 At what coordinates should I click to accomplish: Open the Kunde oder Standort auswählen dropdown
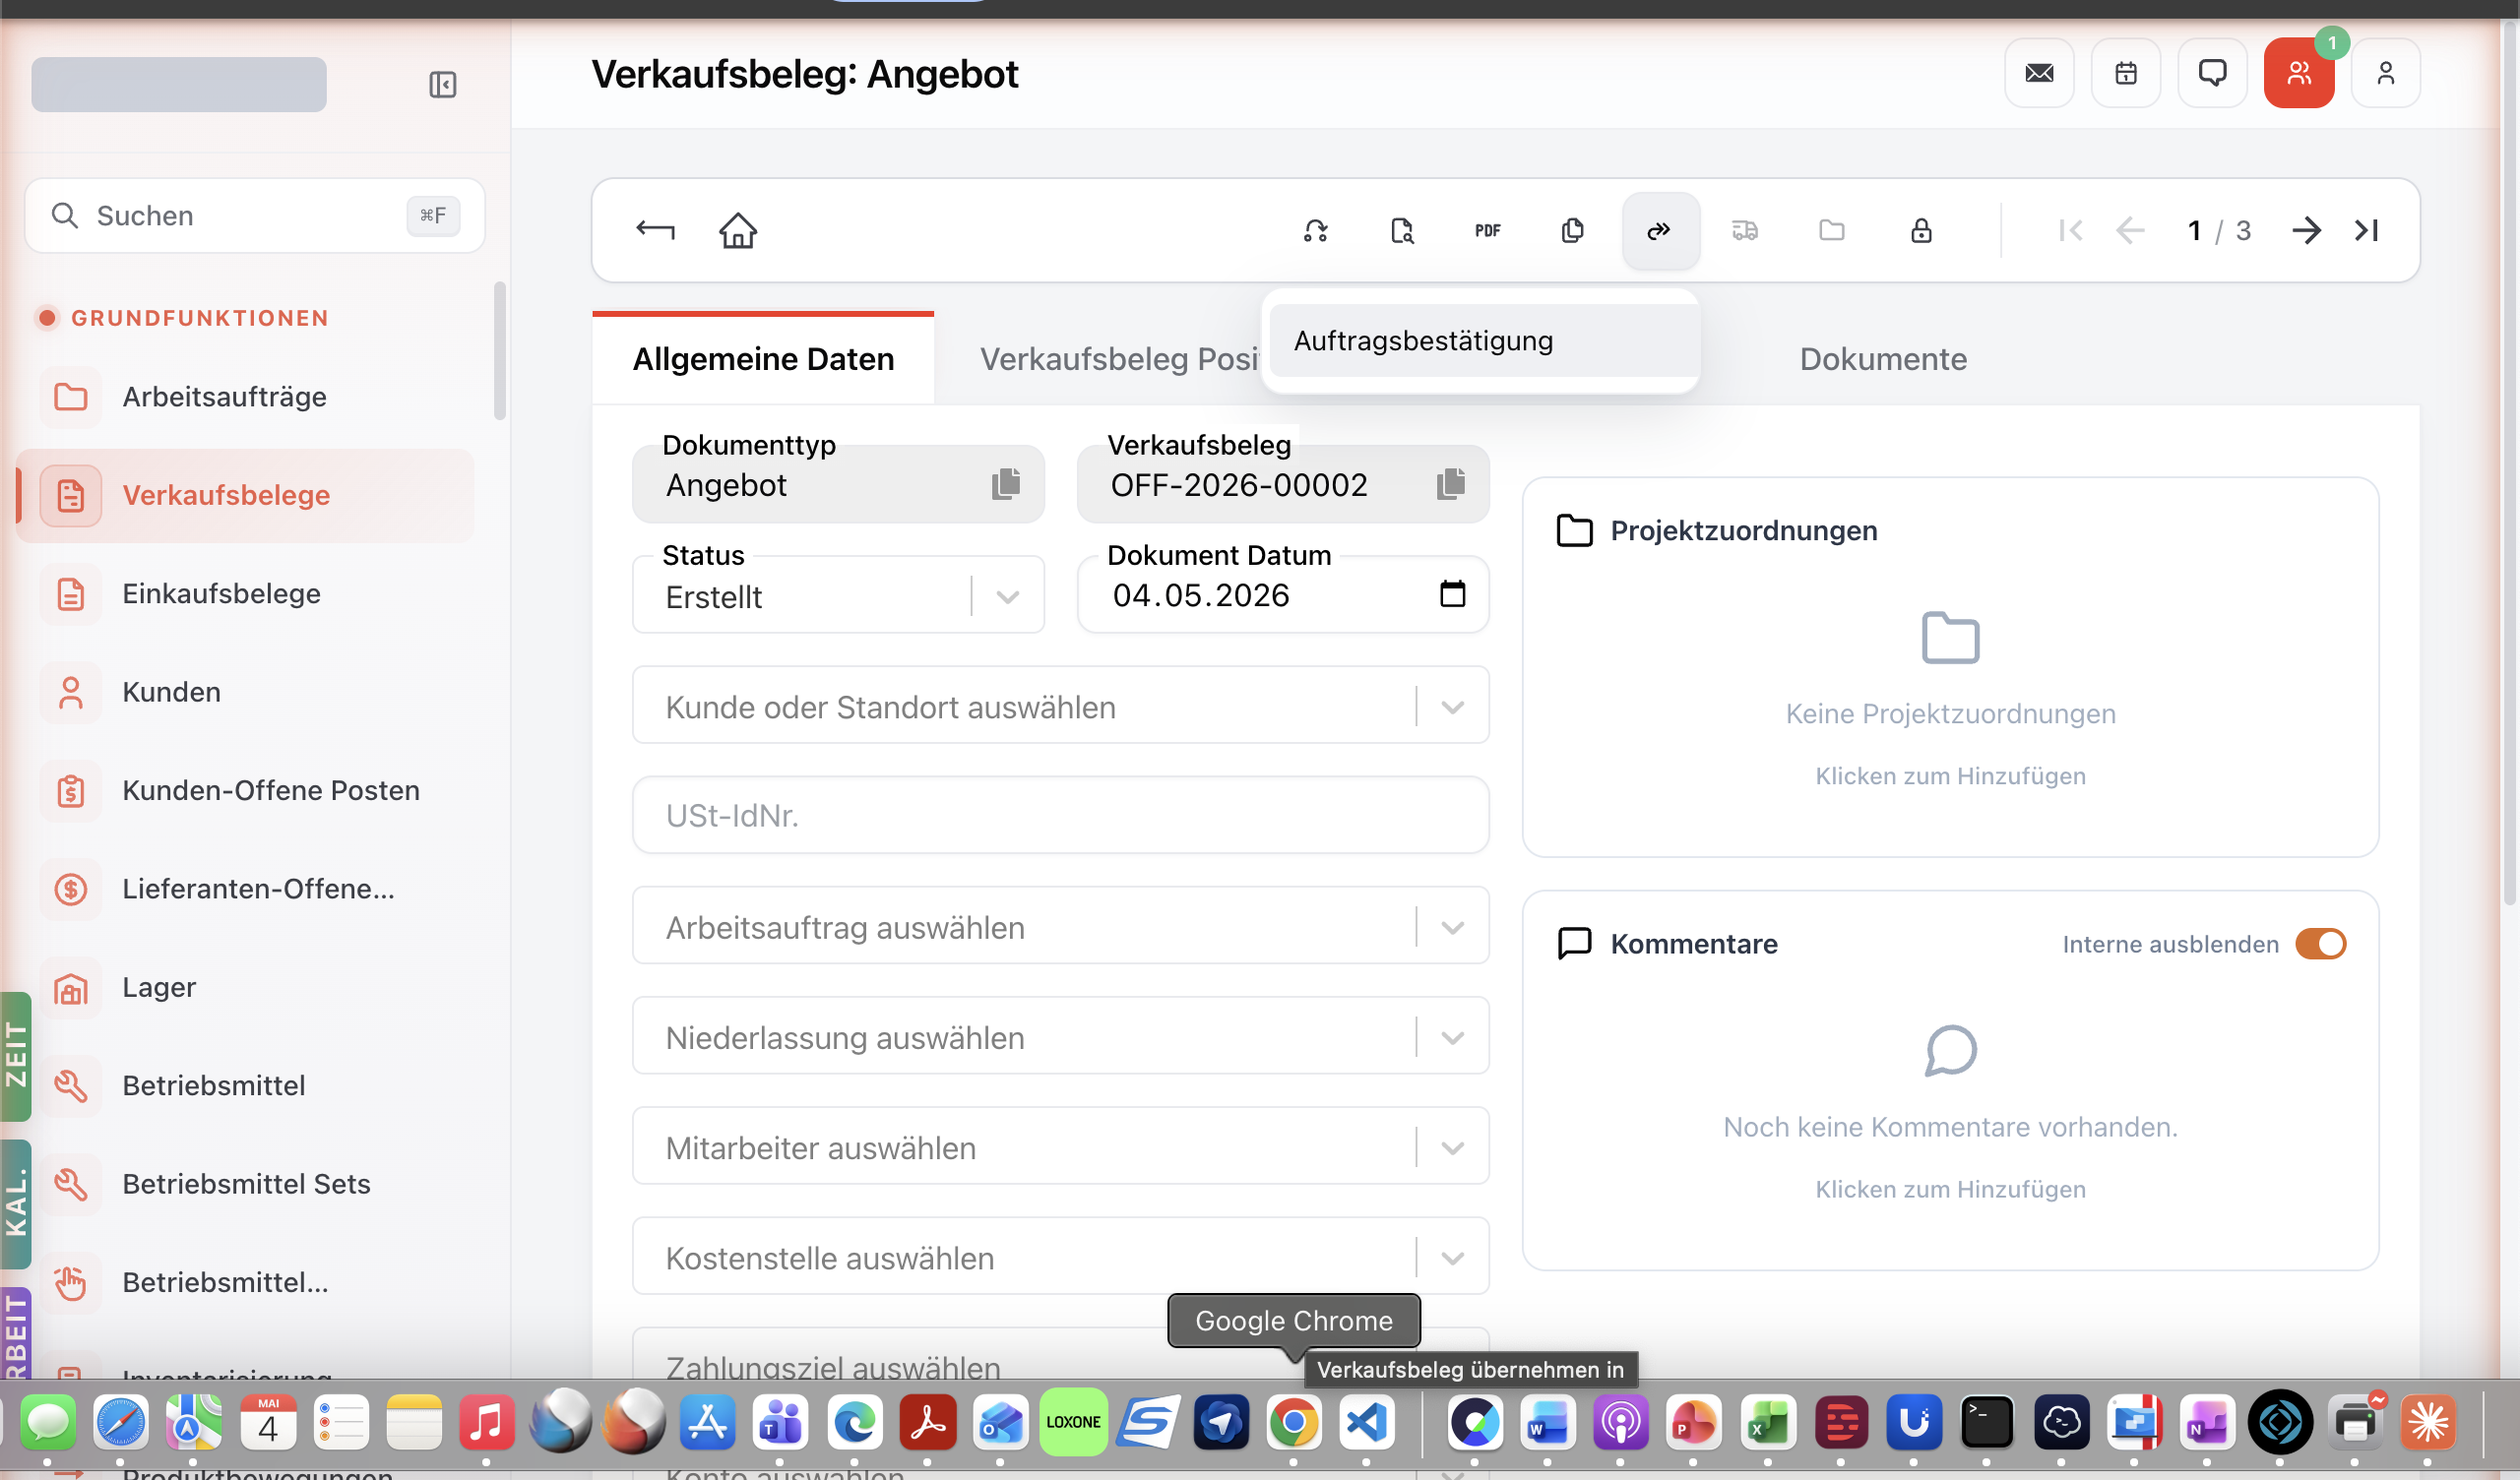(x=1060, y=706)
